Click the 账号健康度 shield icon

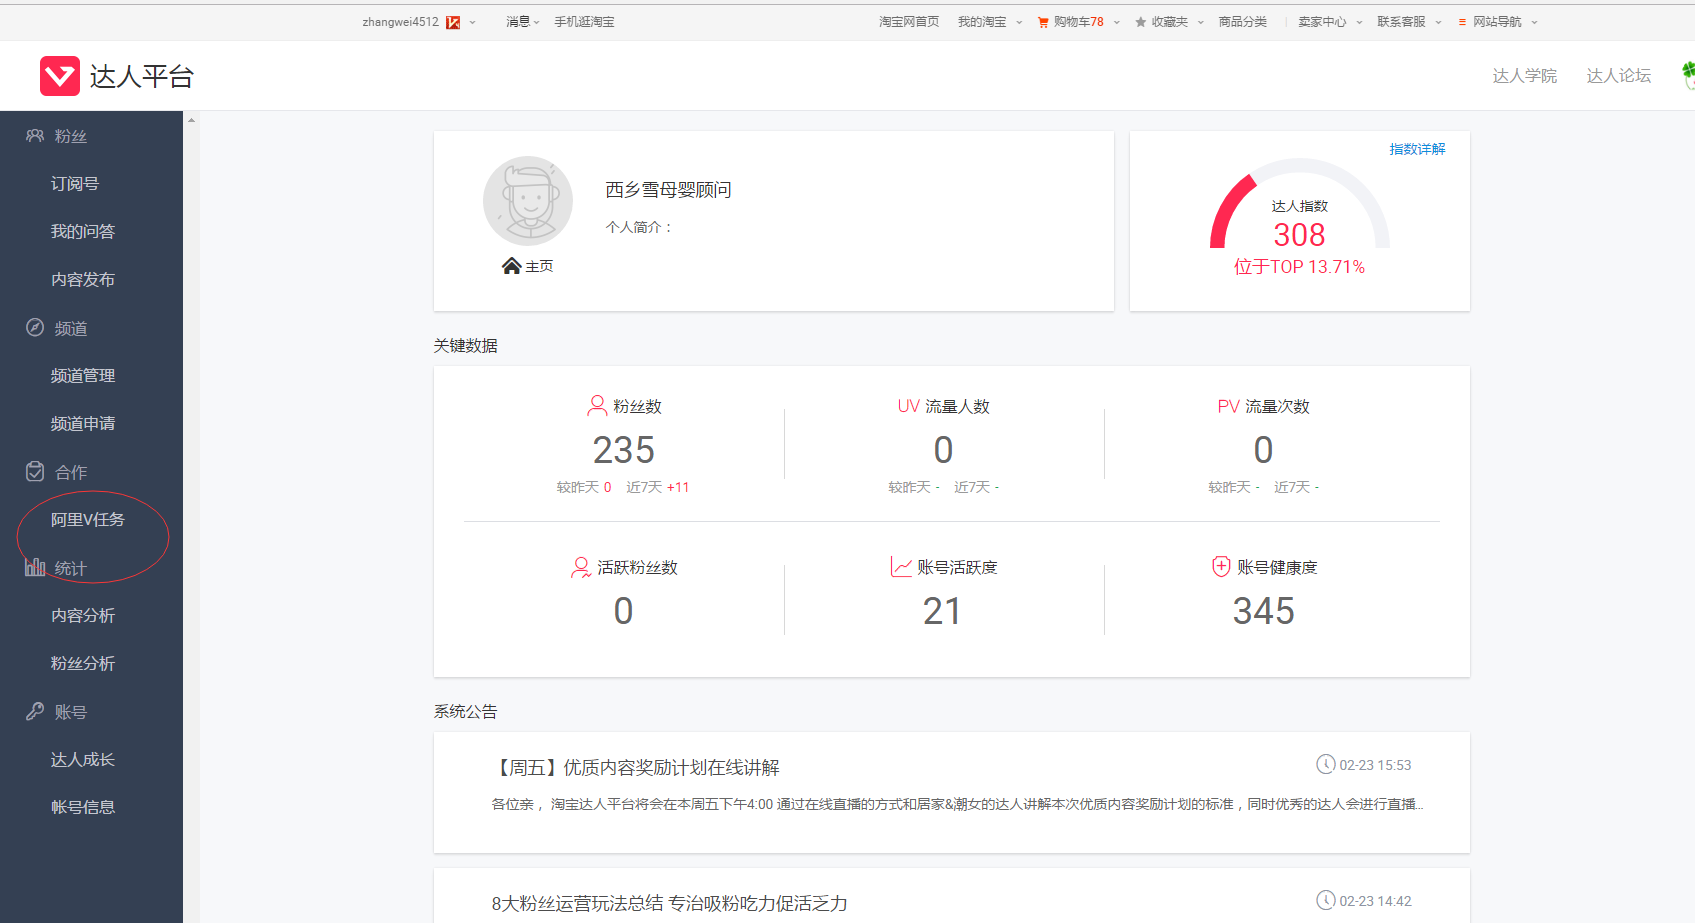coord(1221,567)
